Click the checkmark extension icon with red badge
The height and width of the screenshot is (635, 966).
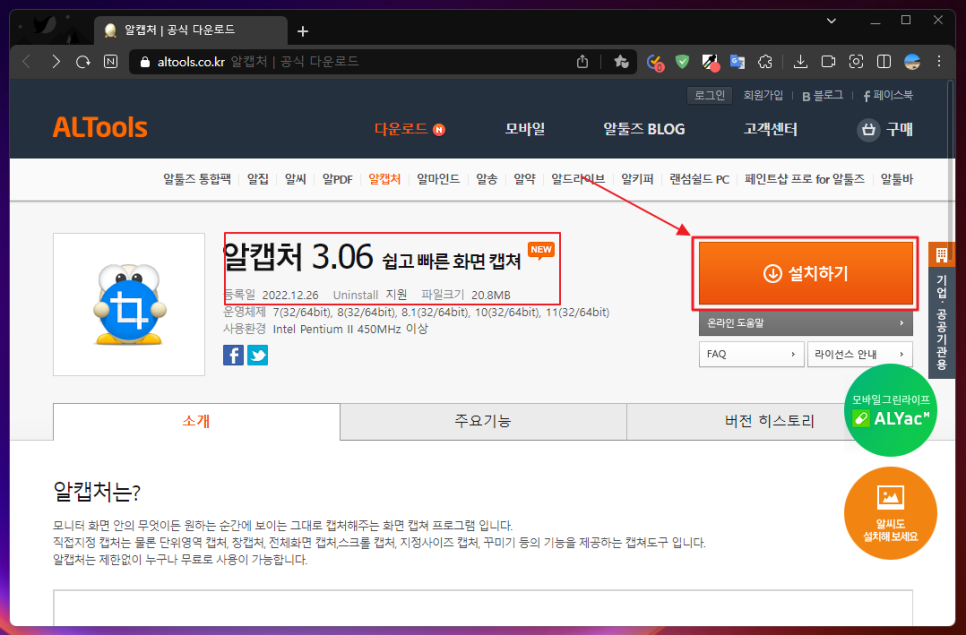(655, 62)
